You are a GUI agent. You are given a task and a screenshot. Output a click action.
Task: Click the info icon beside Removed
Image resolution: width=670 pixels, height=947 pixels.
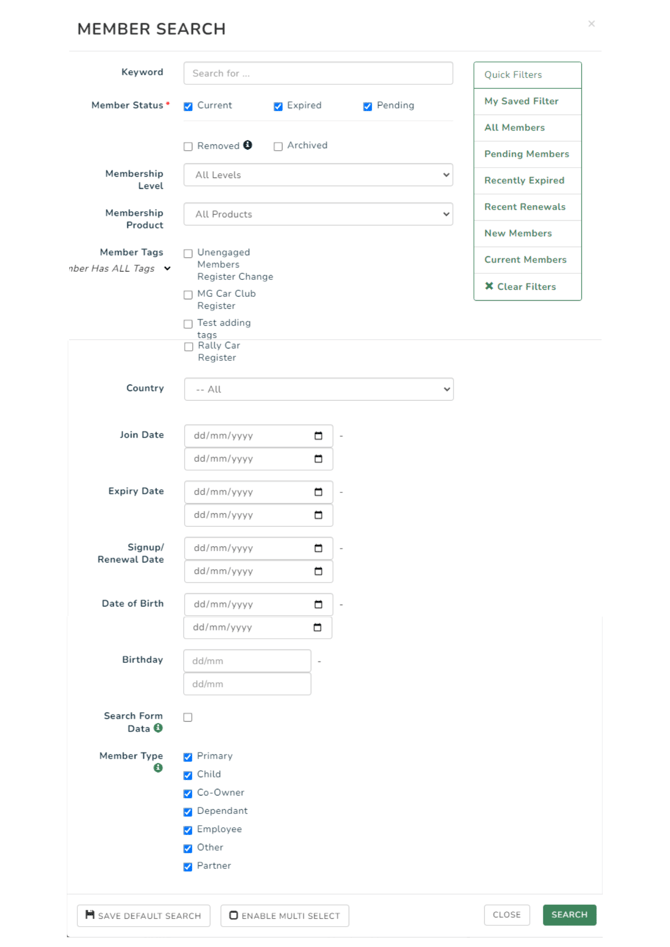[248, 145]
